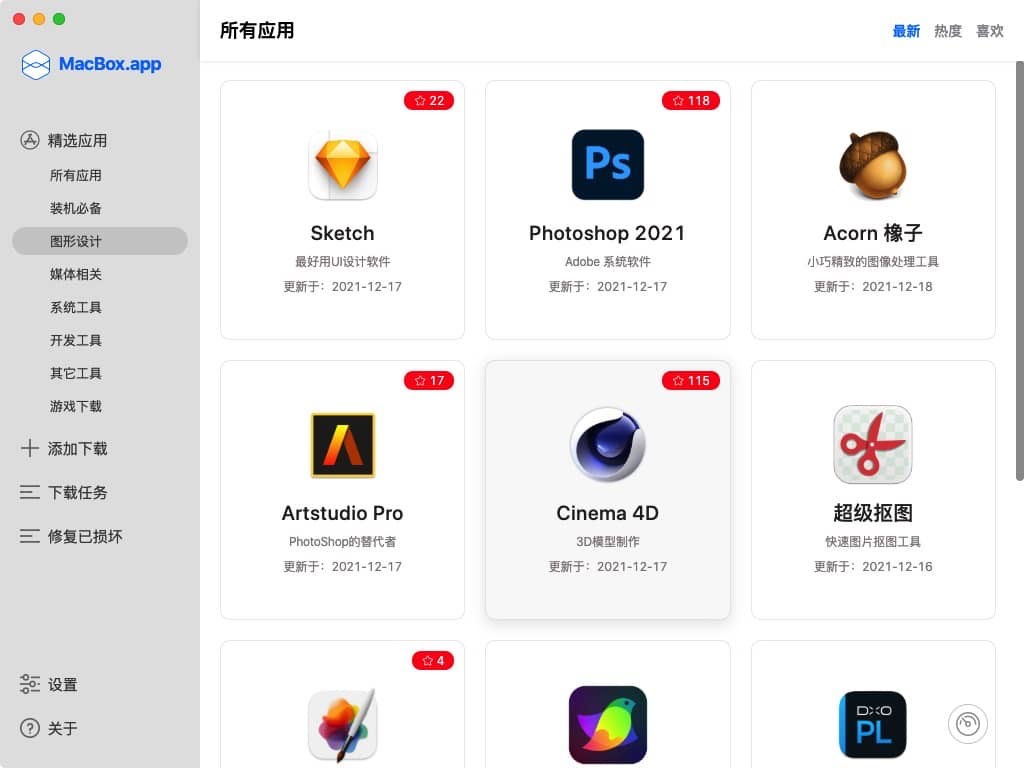
Task: Sort apps by 喜欢
Action: [x=989, y=31]
